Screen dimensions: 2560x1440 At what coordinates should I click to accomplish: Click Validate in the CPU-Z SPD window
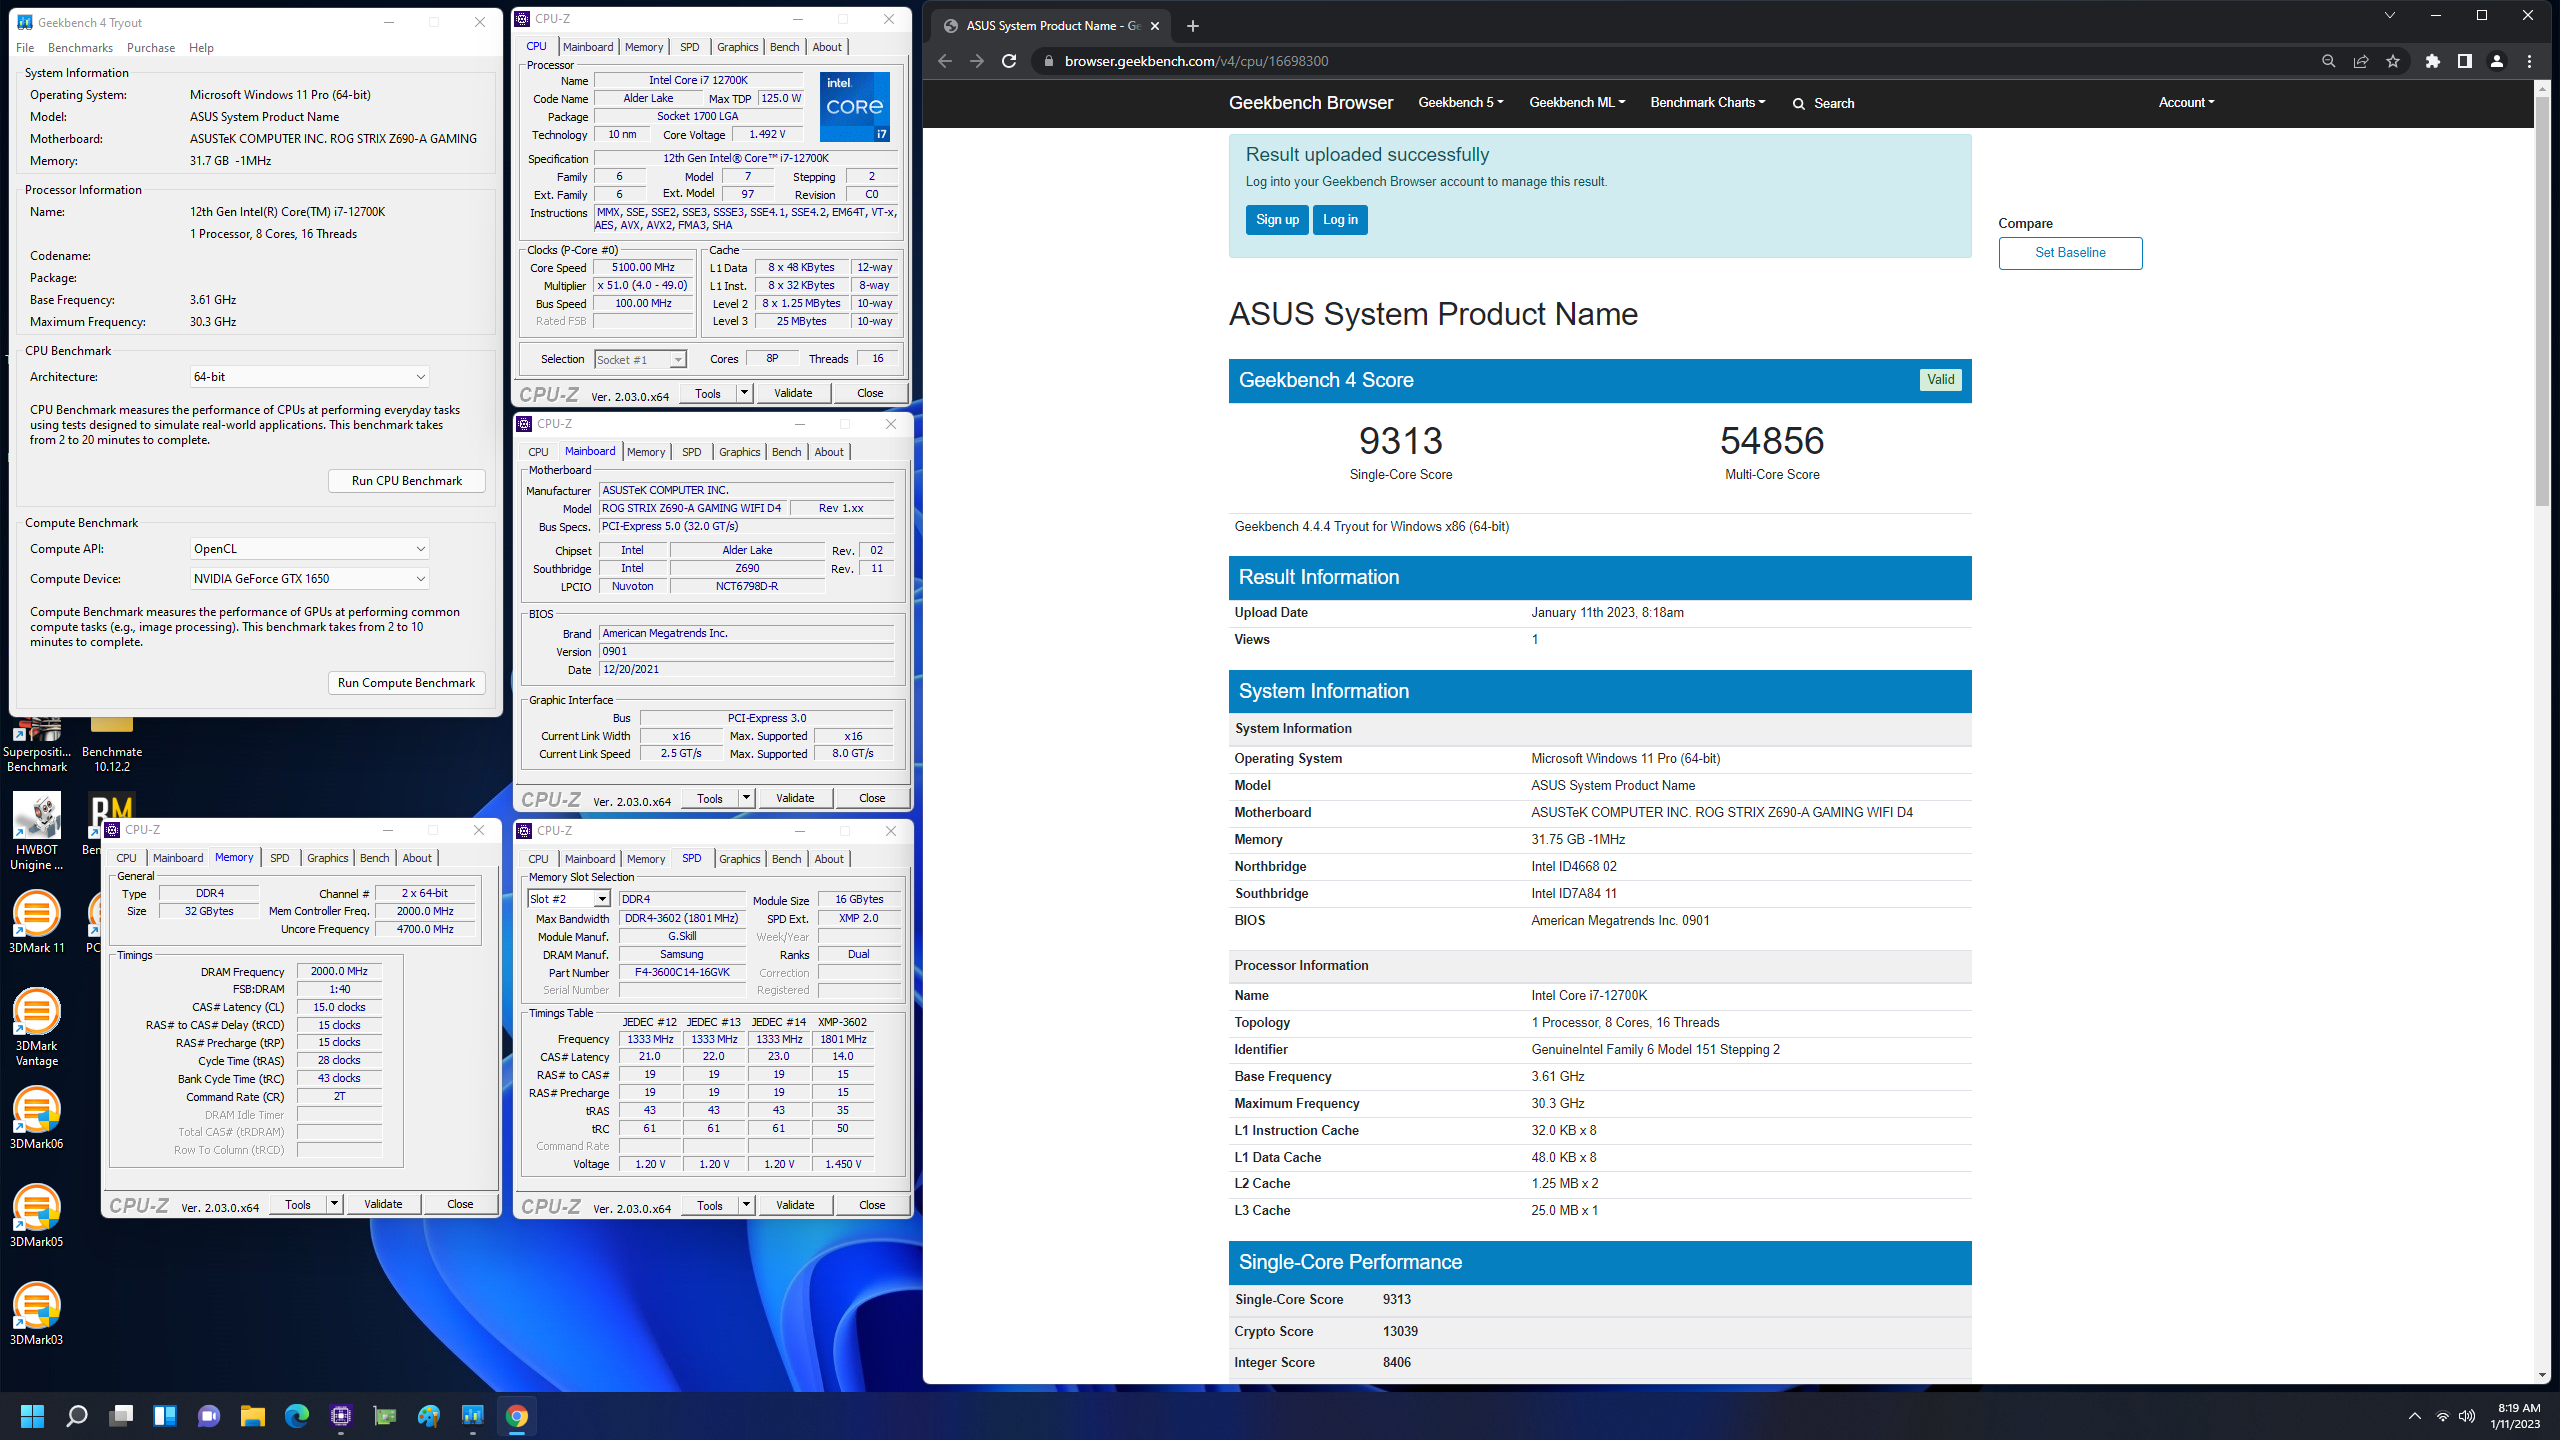tap(795, 1205)
